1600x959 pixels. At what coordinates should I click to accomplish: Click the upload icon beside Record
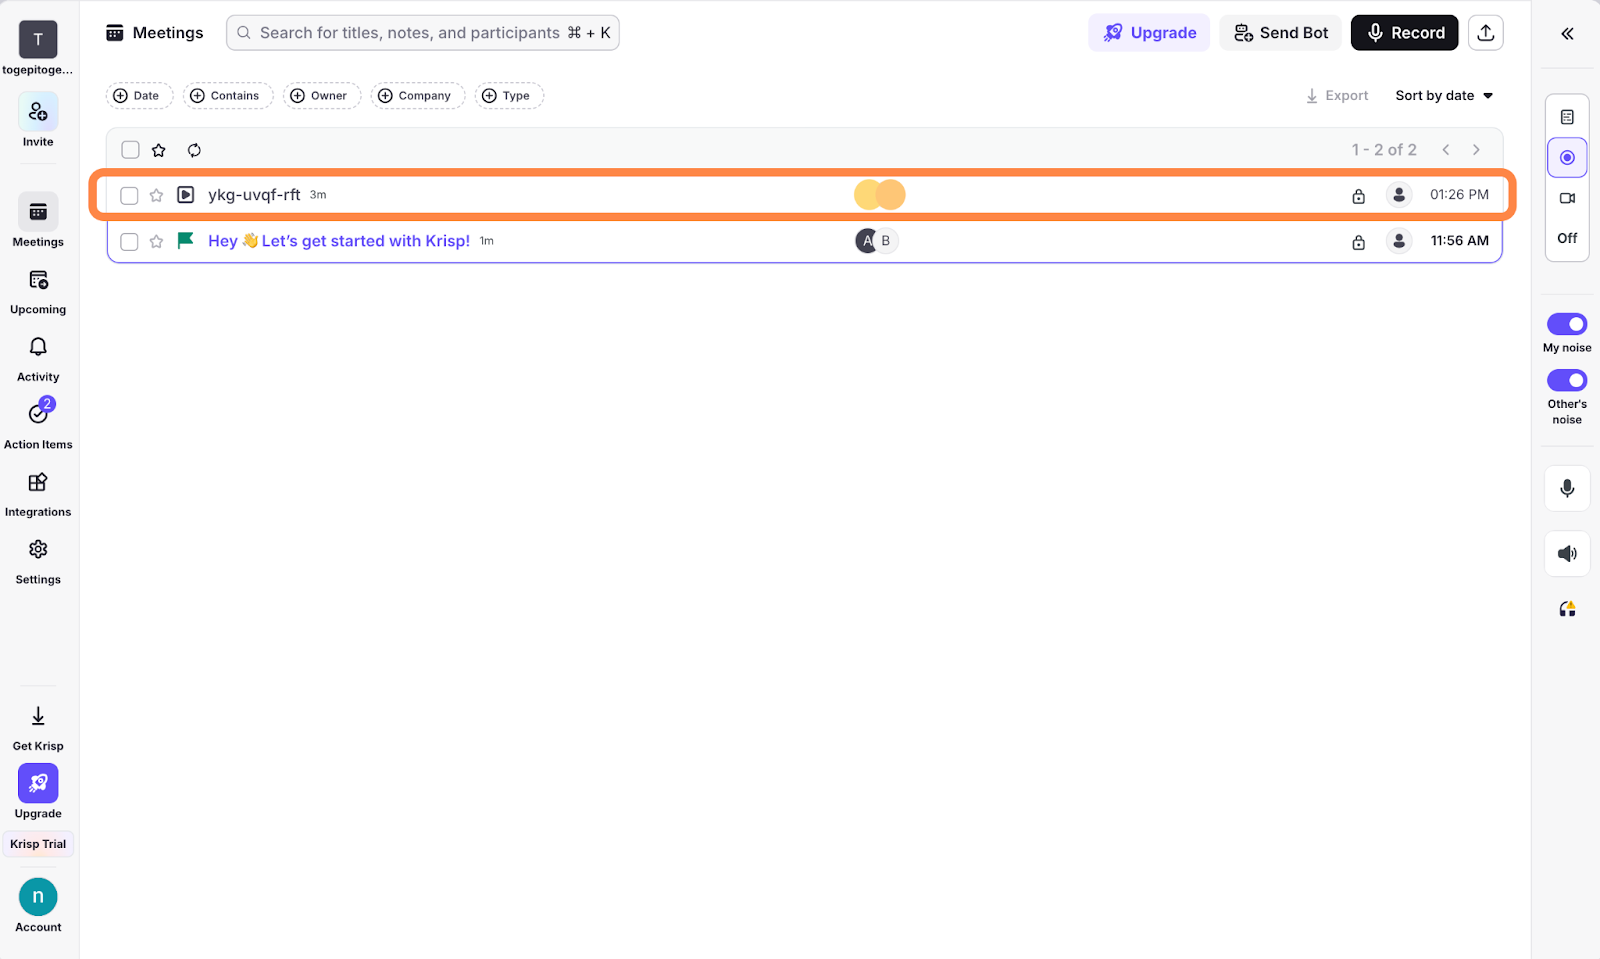point(1485,33)
